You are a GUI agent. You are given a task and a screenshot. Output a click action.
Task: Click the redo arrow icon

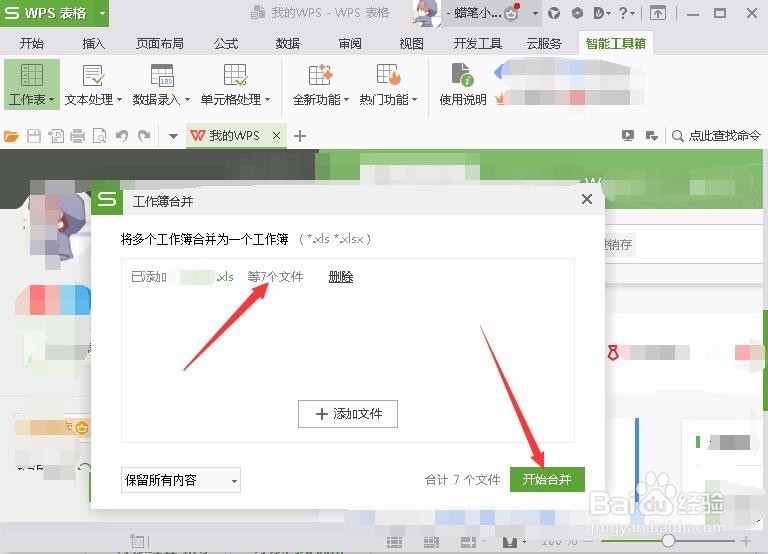[x=144, y=136]
